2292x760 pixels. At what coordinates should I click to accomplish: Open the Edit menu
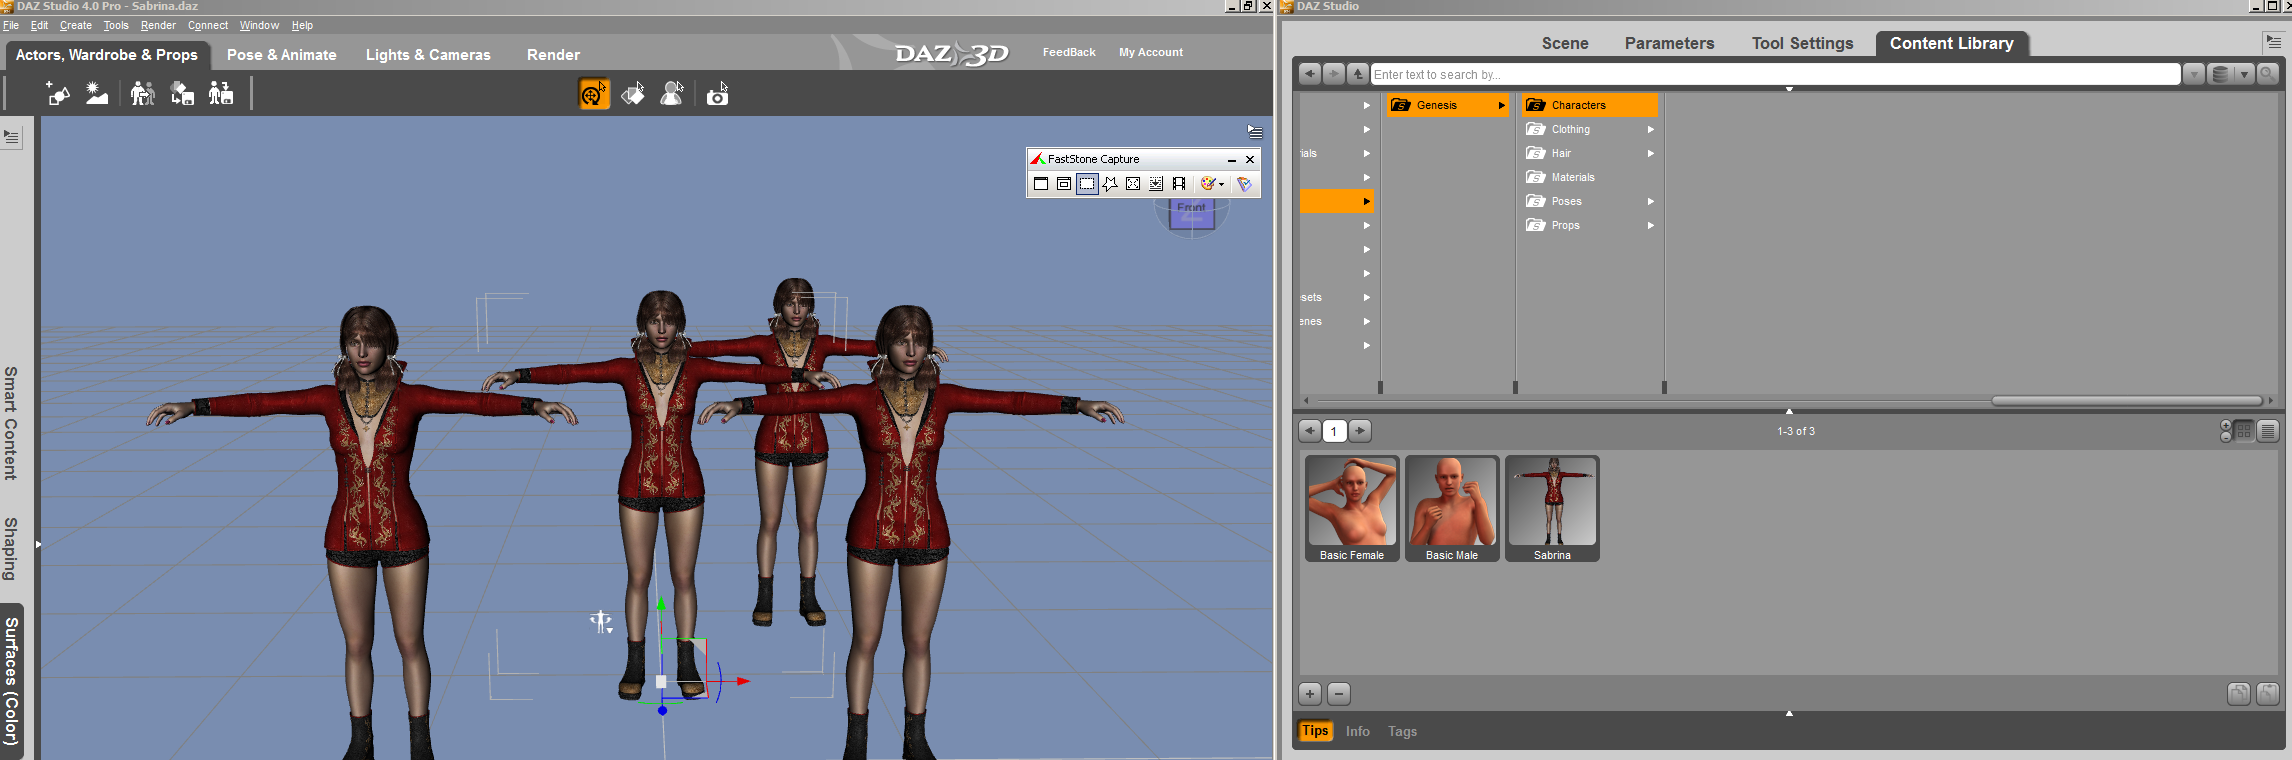coord(39,26)
